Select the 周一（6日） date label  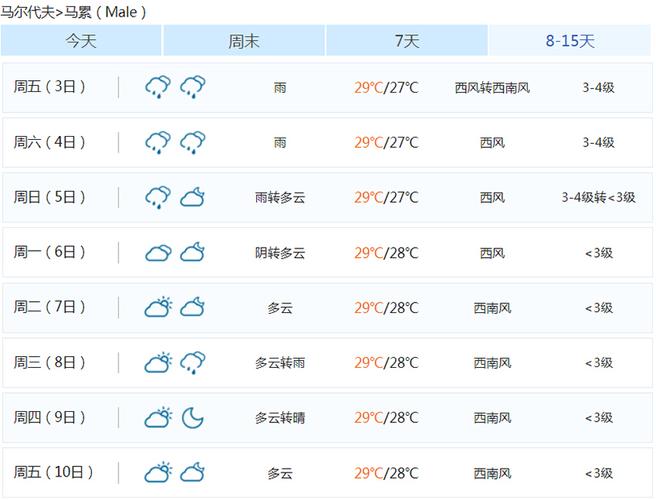49,252
